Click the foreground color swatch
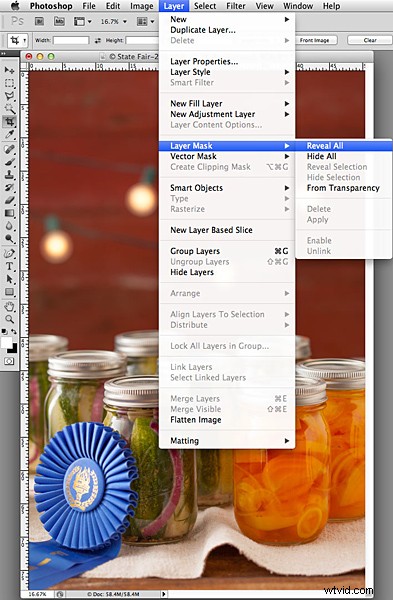This screenshot has width=393, height=600. coord(7,342)
